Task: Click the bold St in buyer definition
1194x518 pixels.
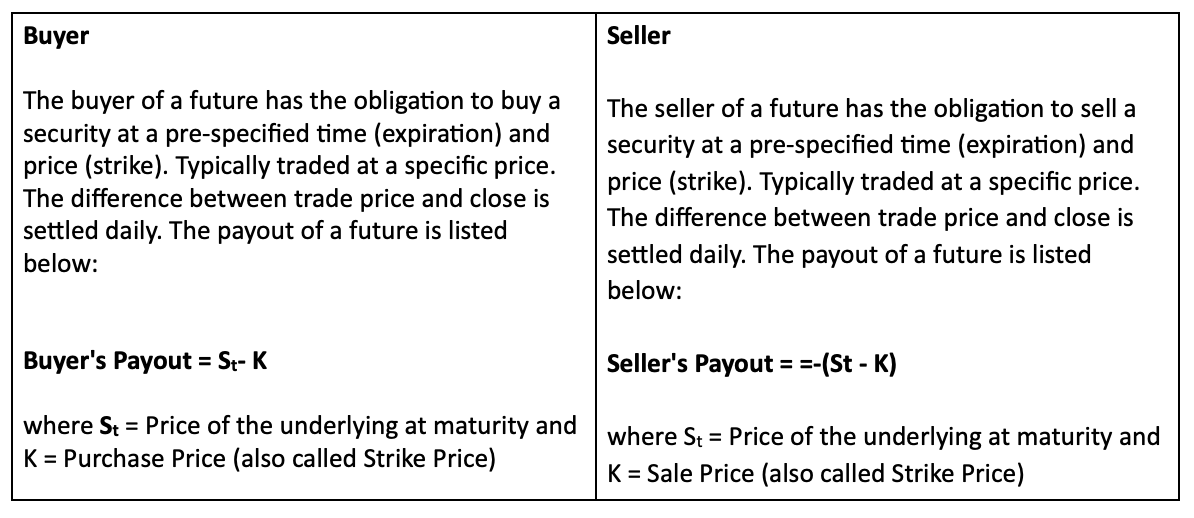Action: (110, 426)
